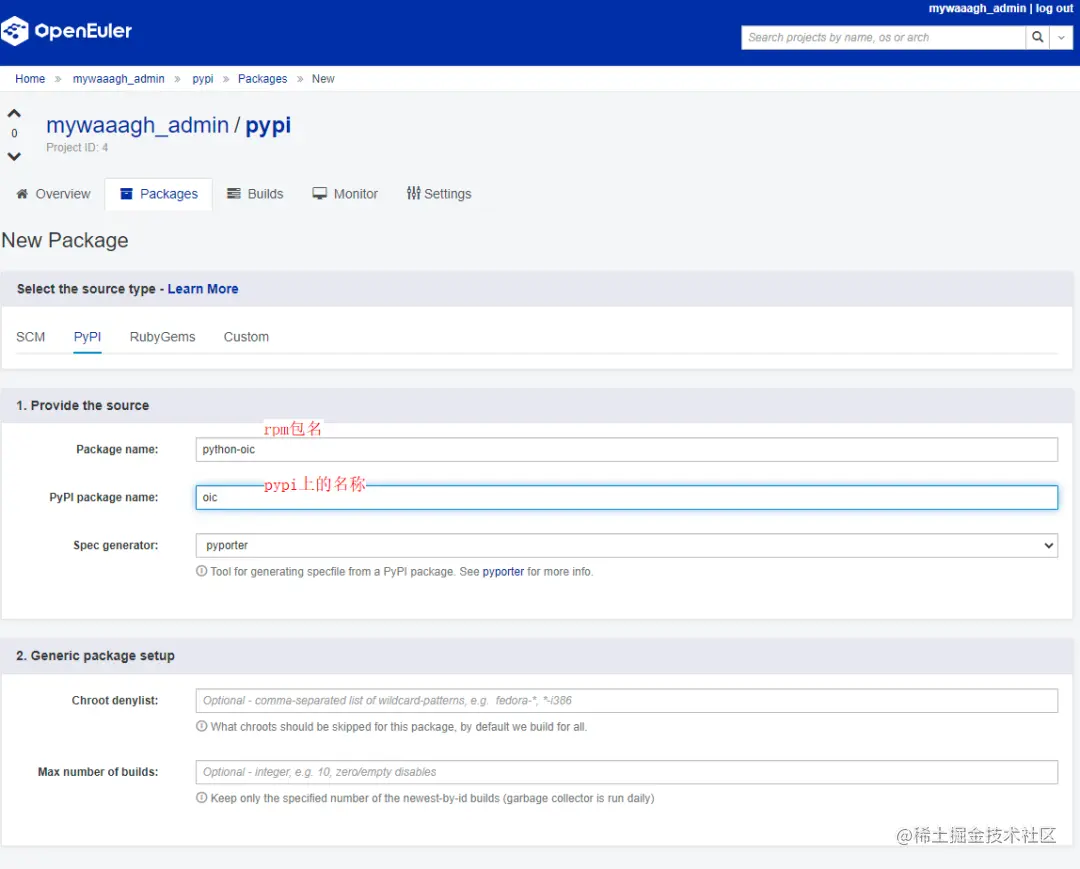Select Custom source type
1080x869 pixels.
[246, 337]
